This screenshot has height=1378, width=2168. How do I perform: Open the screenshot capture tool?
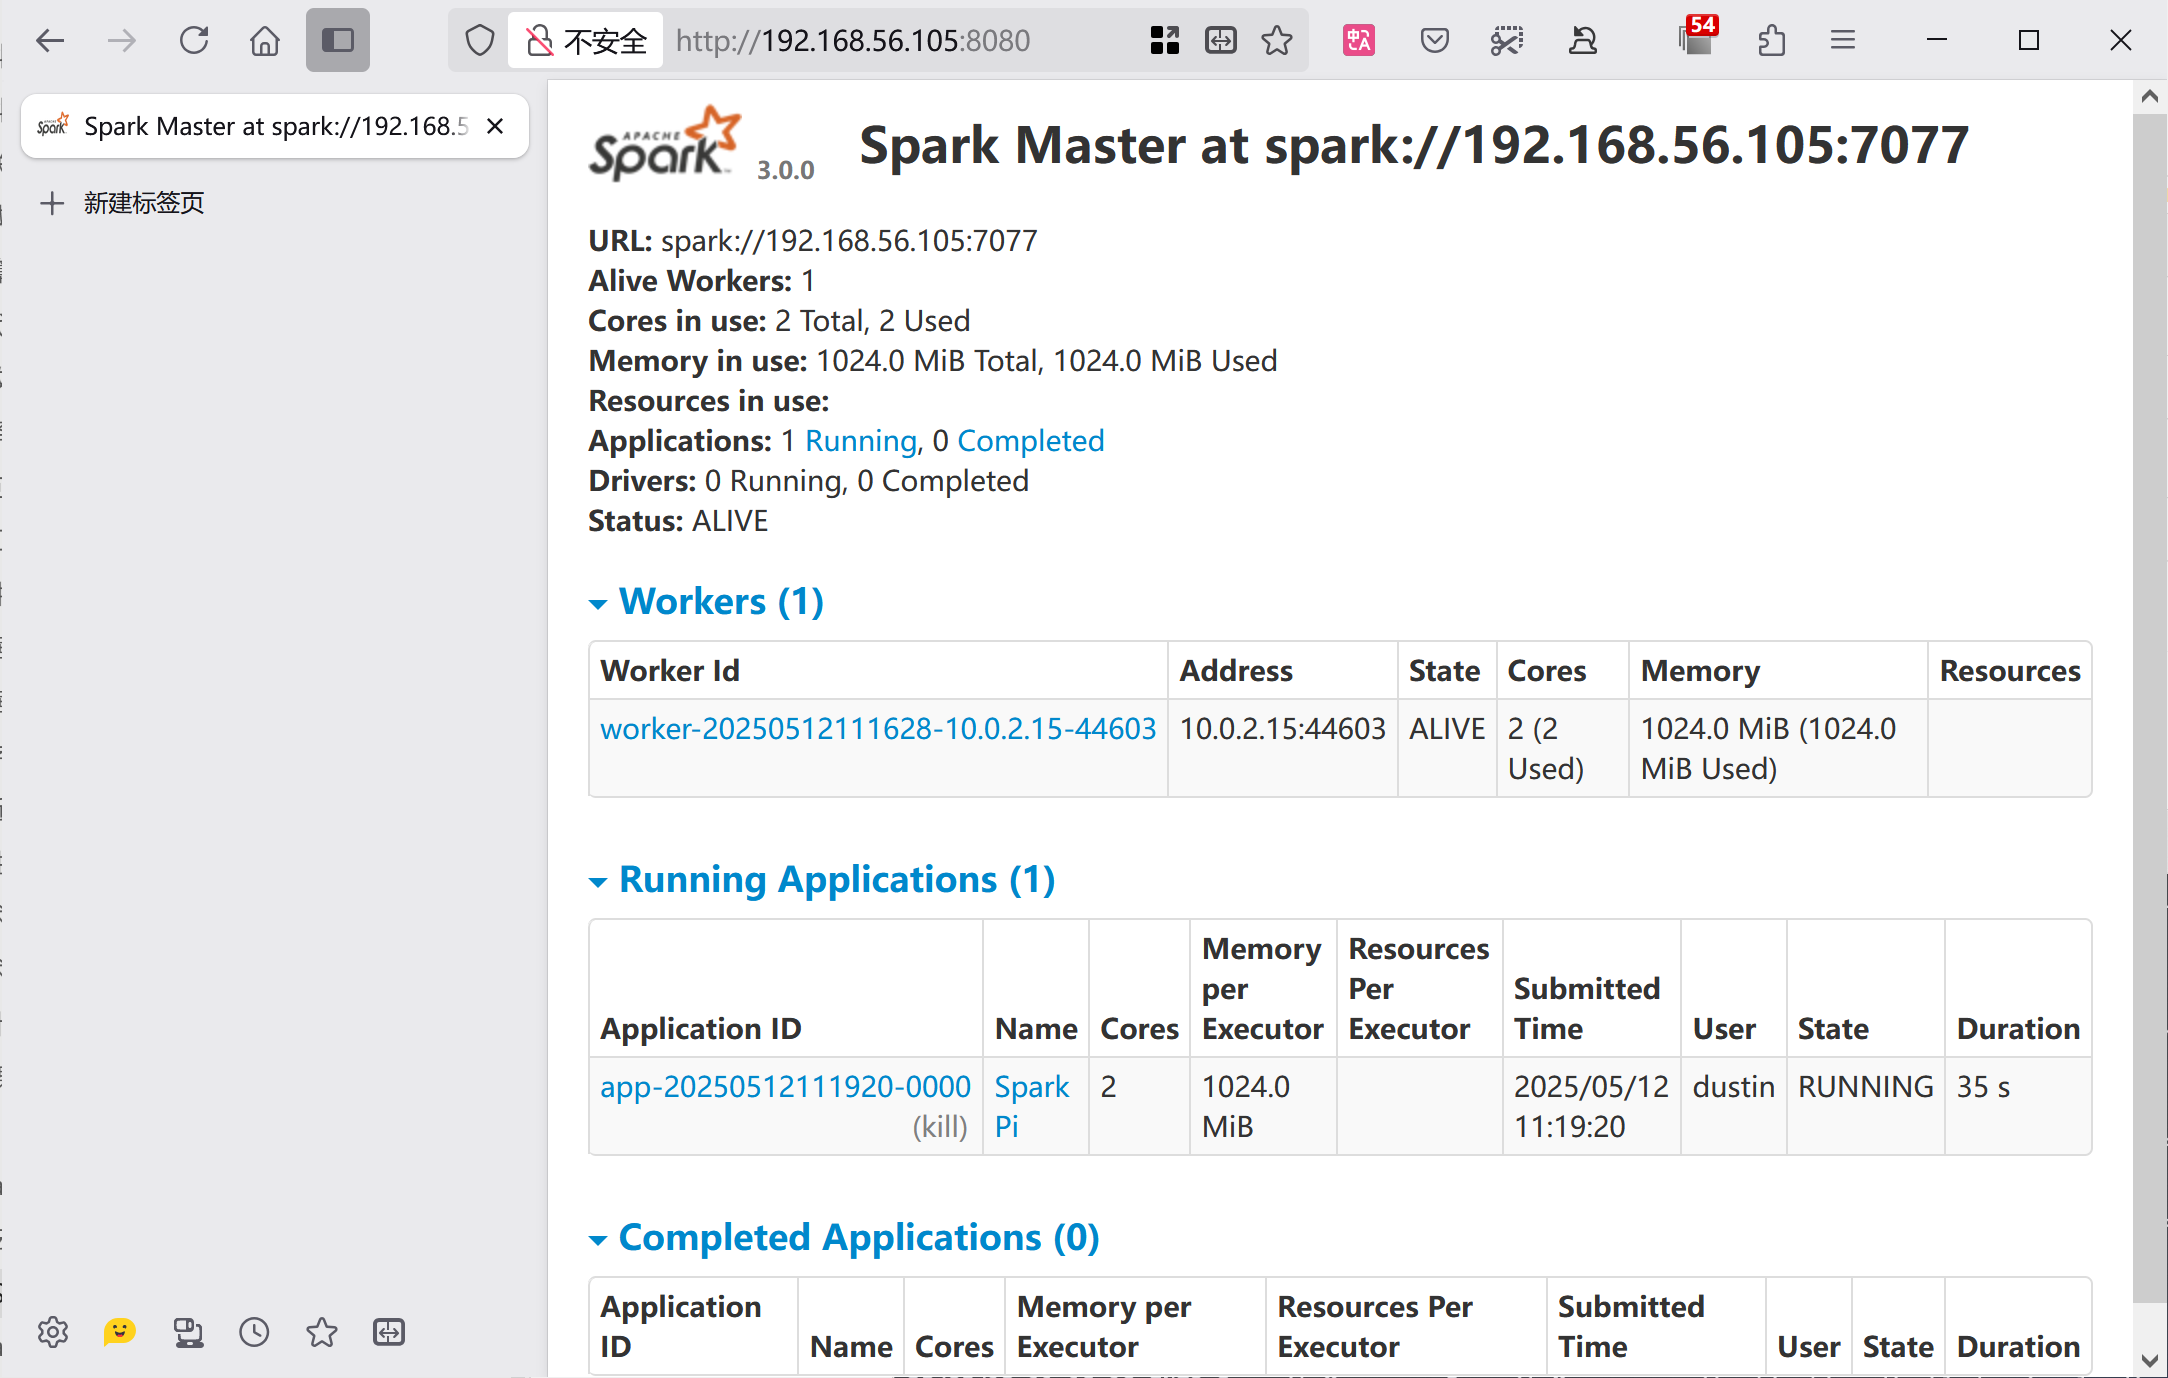tap(1507, 41)
